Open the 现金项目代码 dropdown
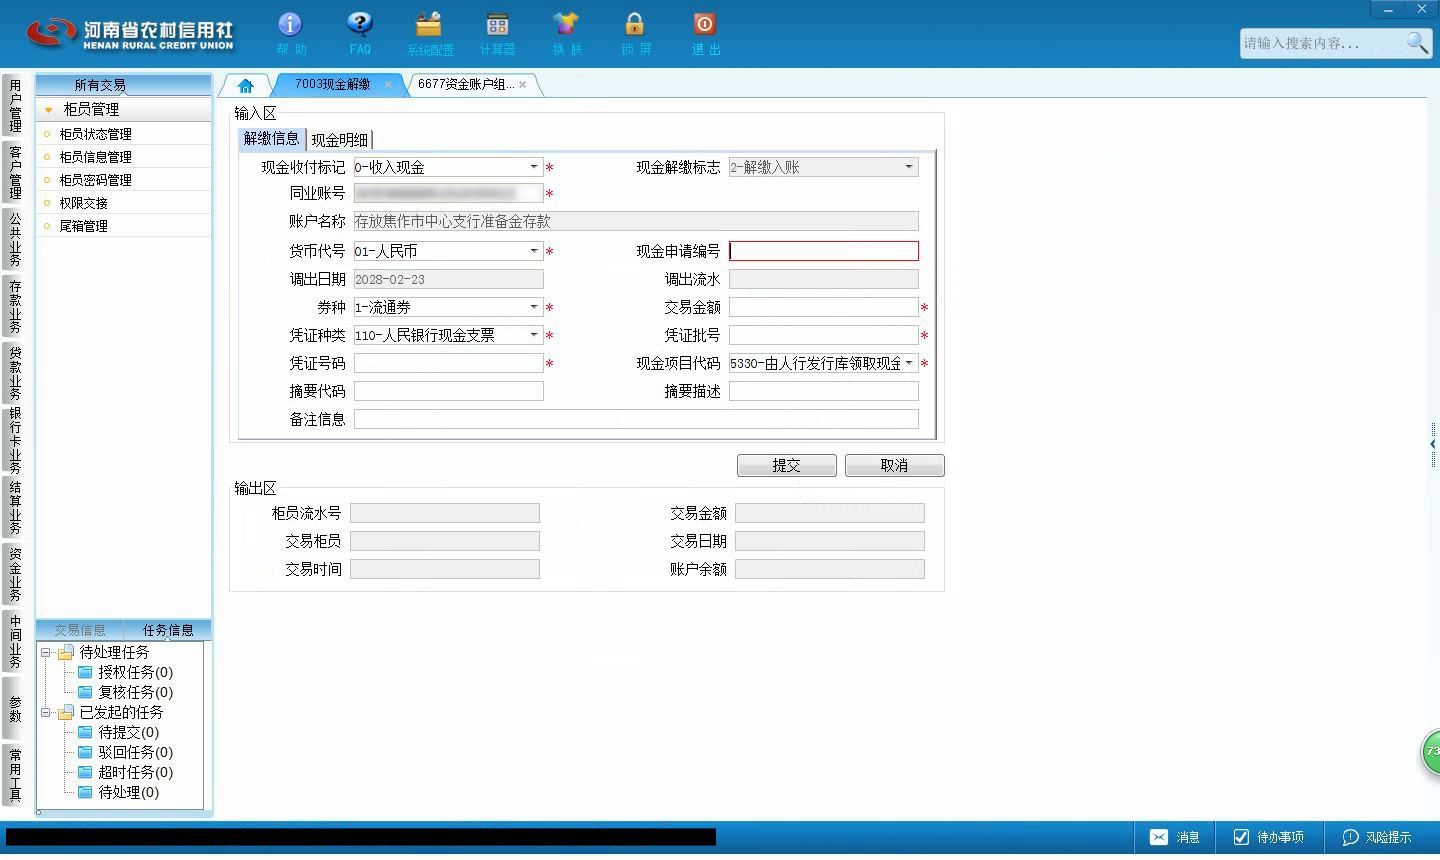The width and height of the screenshot is (1440, 860). 909,363
